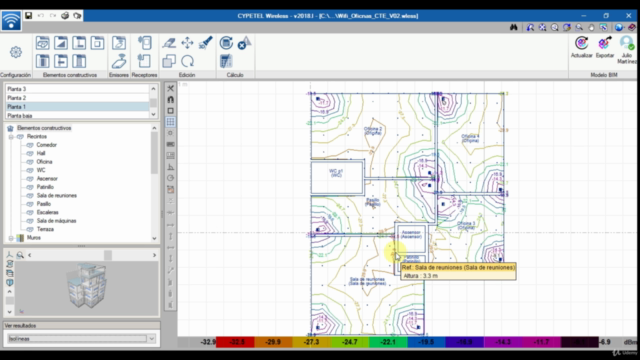Click the save diskette icon
The image size is (640, 360).
[29, 16]
